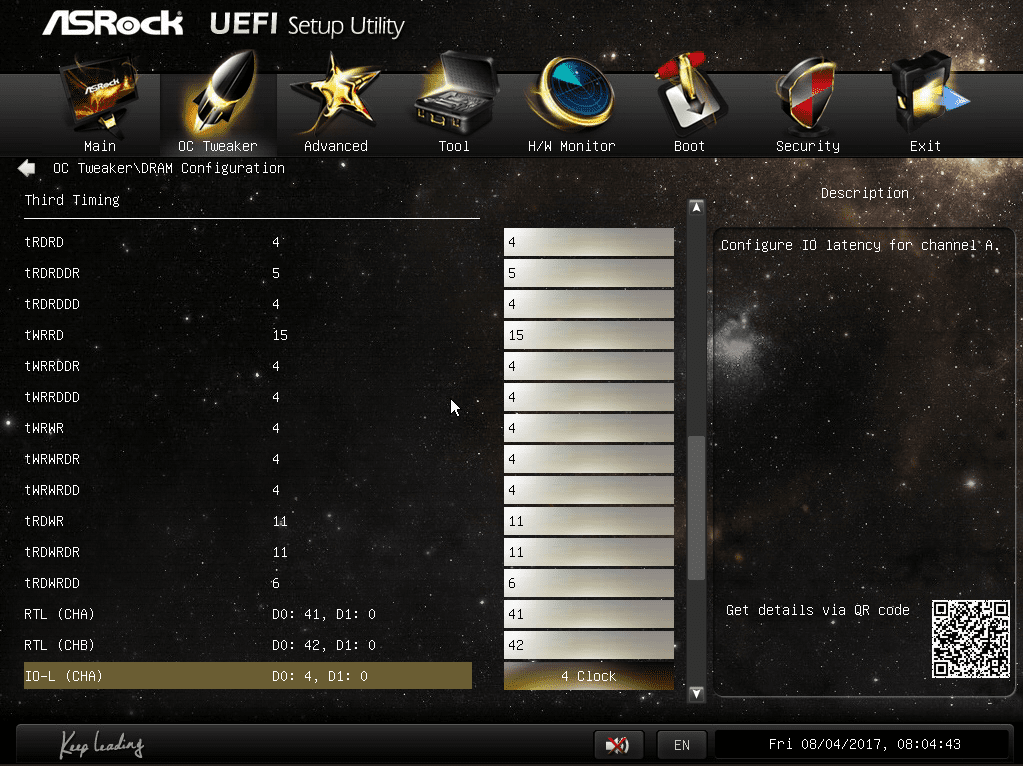Image resolution: width=1023 pixels, height=766 pixels.
Task: Click the RTL (CHB) D0: 42, D1: 0 value
Action: click(324, 645)
